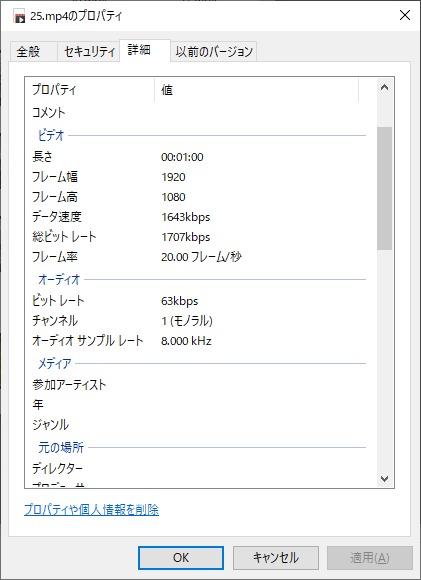The height and width of the screenshot is (580, 421).
Task: Click the ビデオ section header
Action: pos(51,135)
